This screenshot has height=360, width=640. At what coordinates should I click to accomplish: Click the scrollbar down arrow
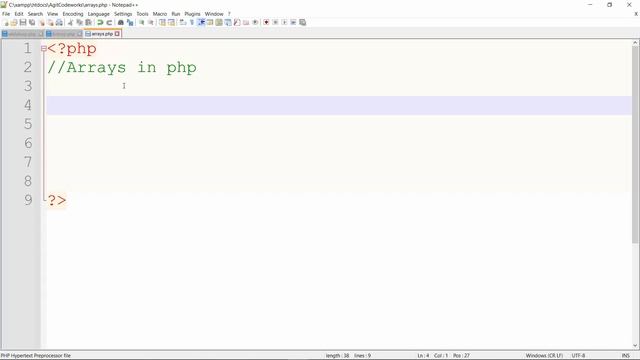(636, 346)
